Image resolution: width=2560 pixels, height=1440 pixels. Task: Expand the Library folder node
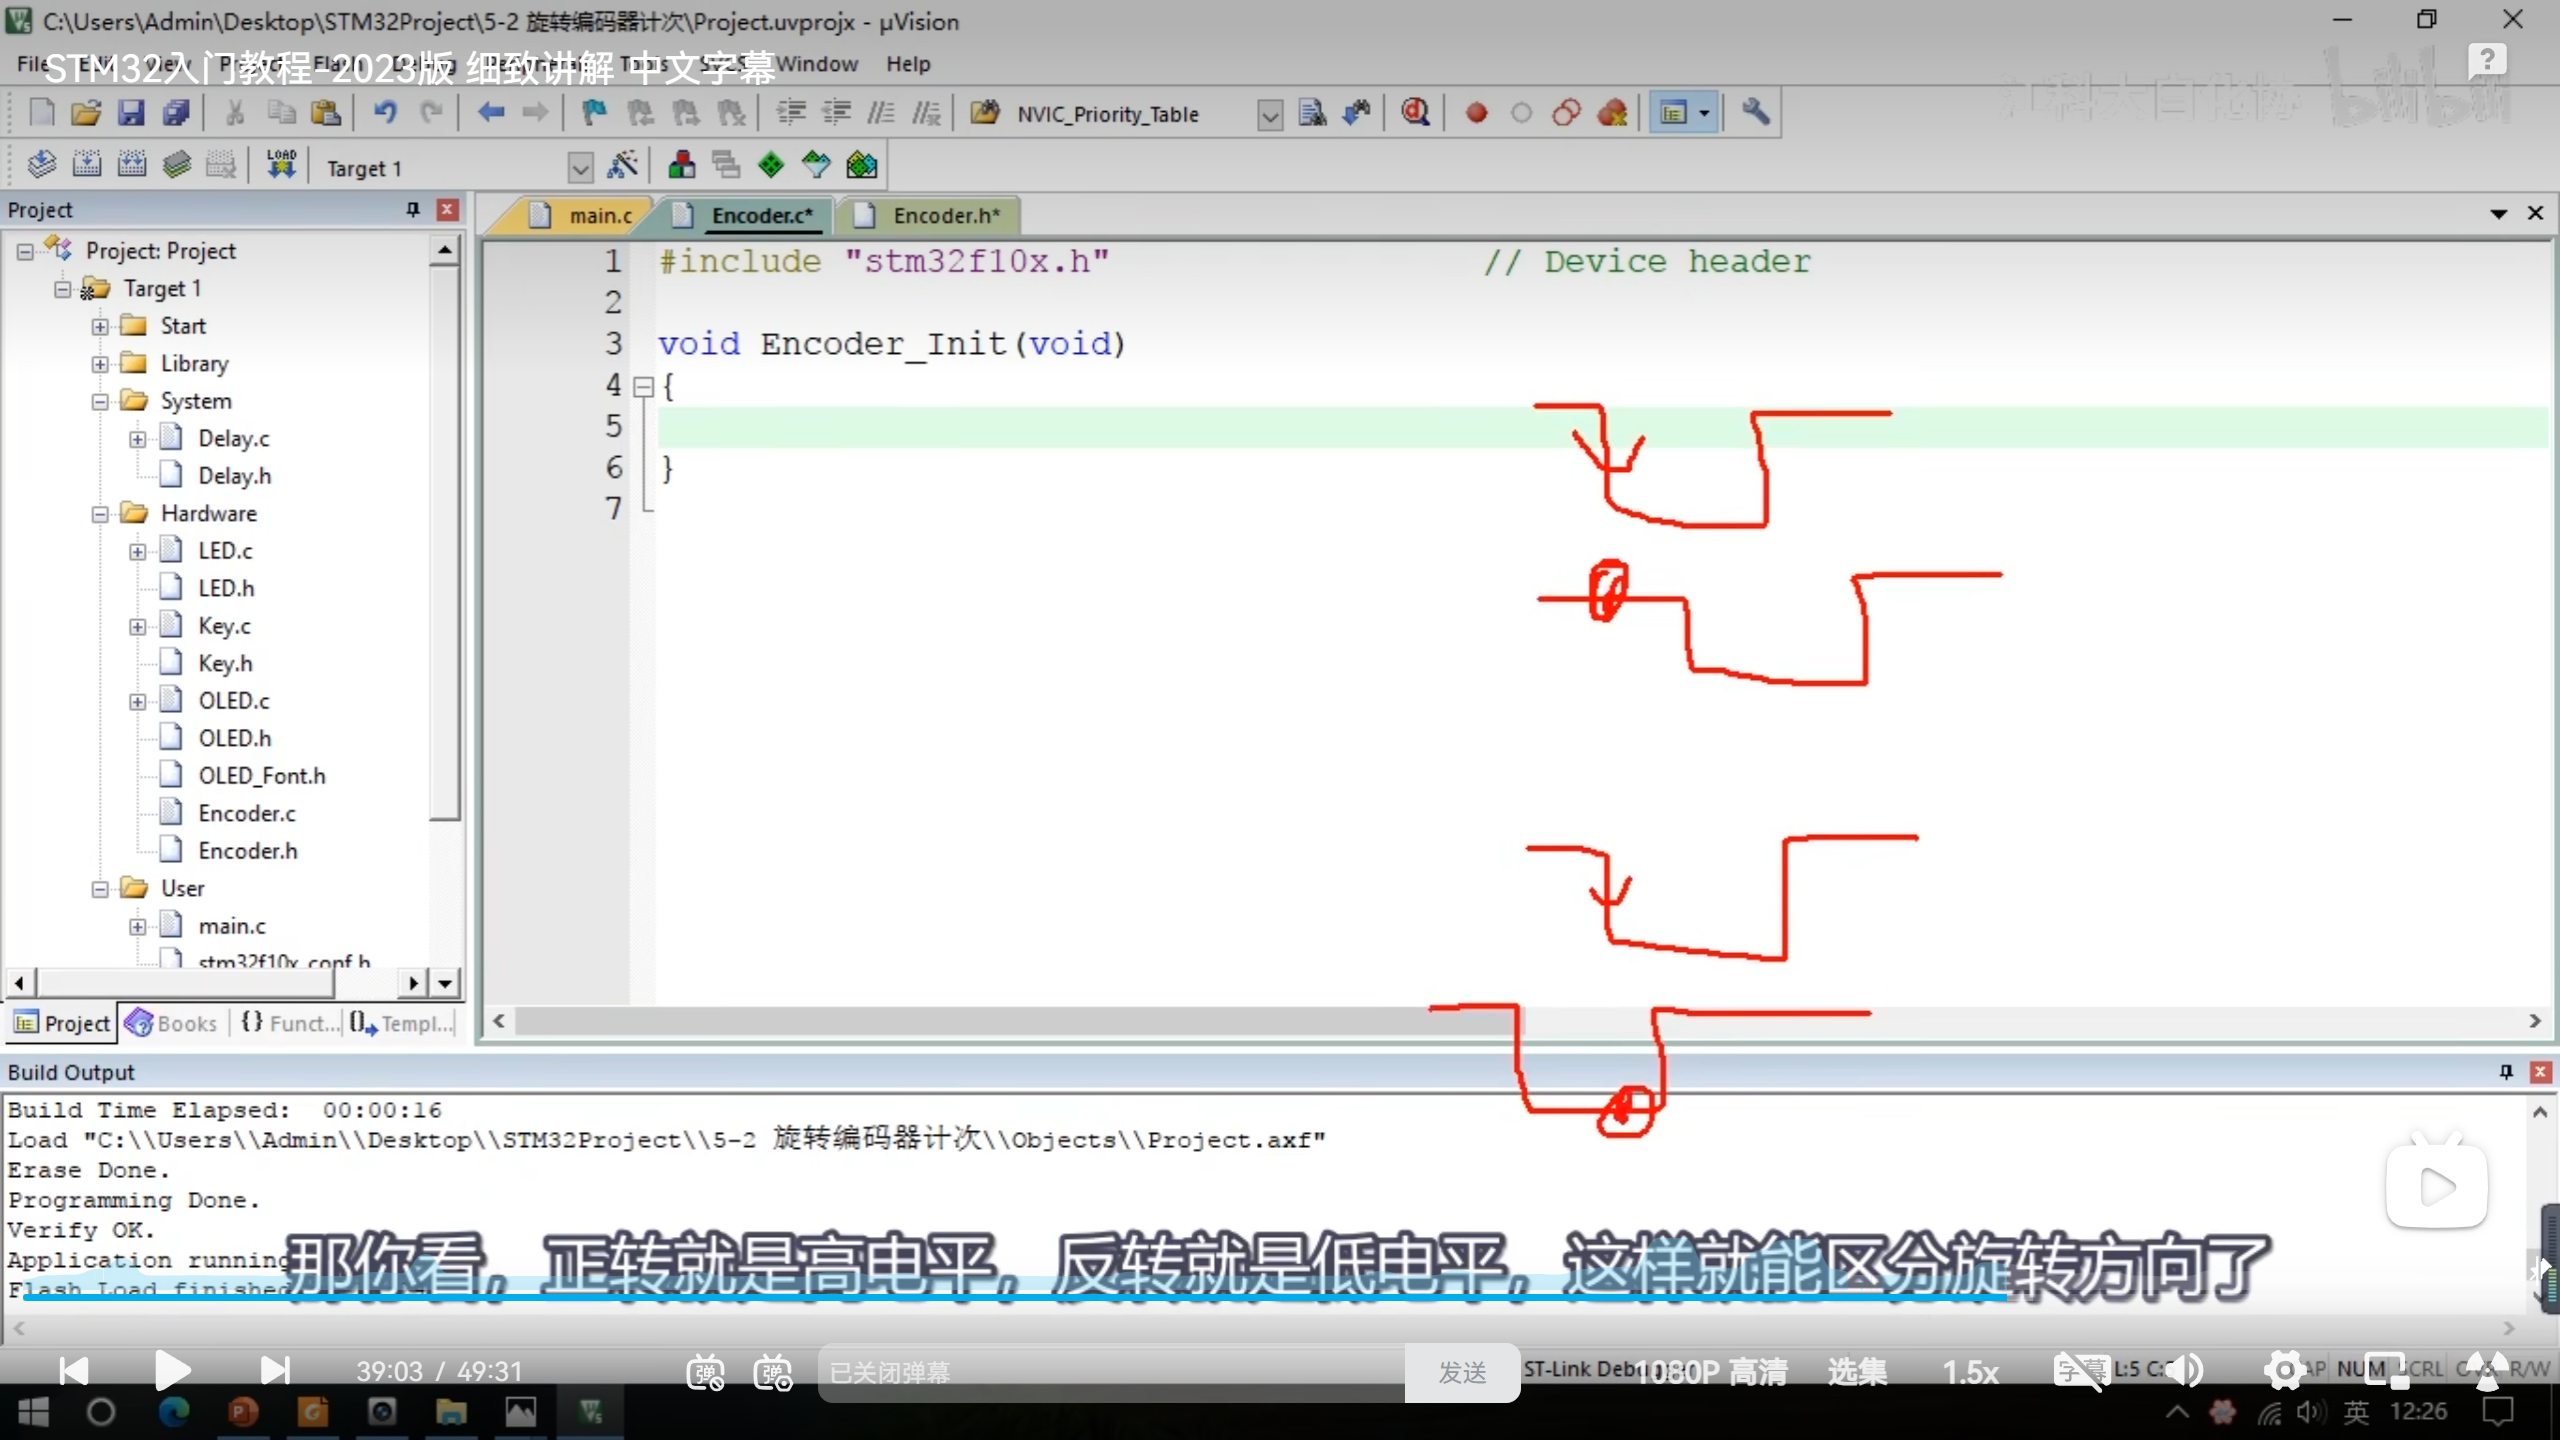100,364
